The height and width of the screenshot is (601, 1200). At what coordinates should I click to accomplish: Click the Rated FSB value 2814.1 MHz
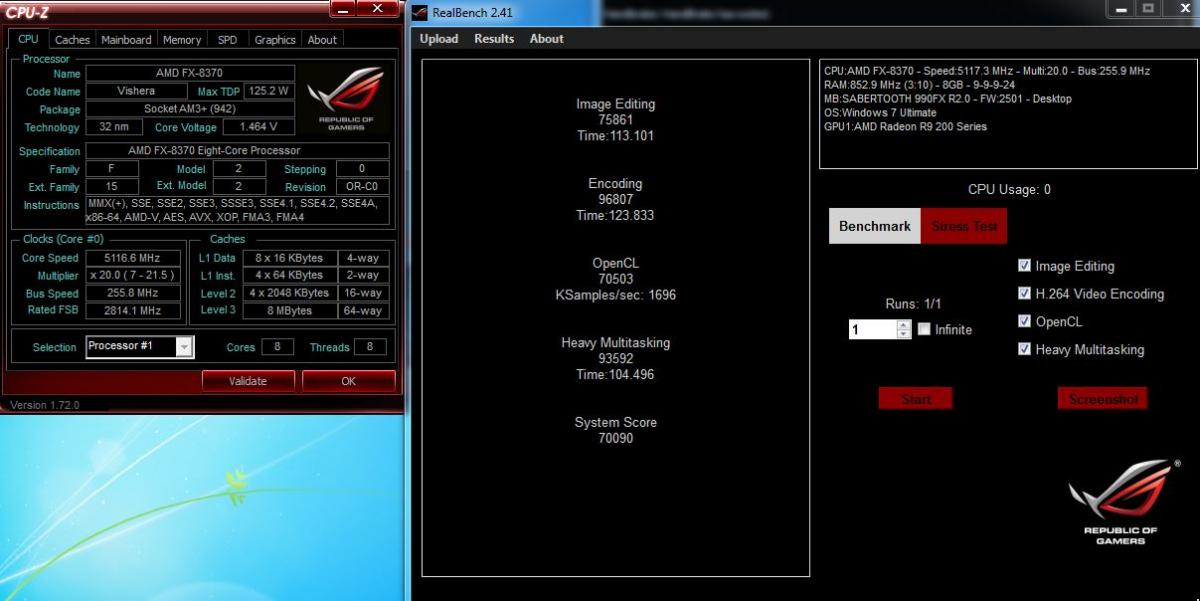point(134,311)
